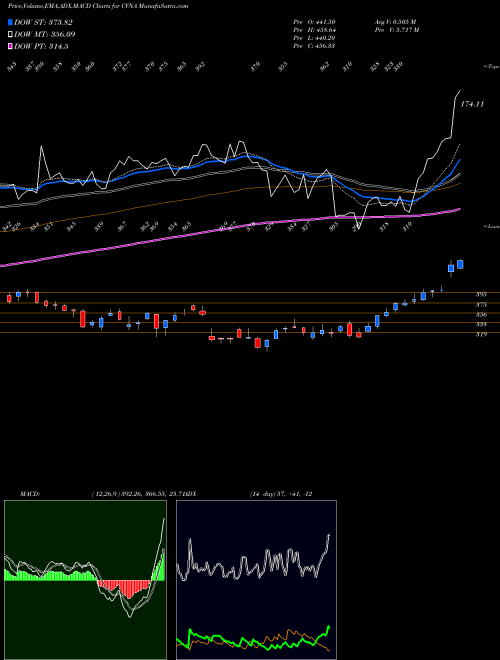This screenshot has width=500, height=660.
Task: Click the last blue candlestick on the right
Action: [460, 264]
